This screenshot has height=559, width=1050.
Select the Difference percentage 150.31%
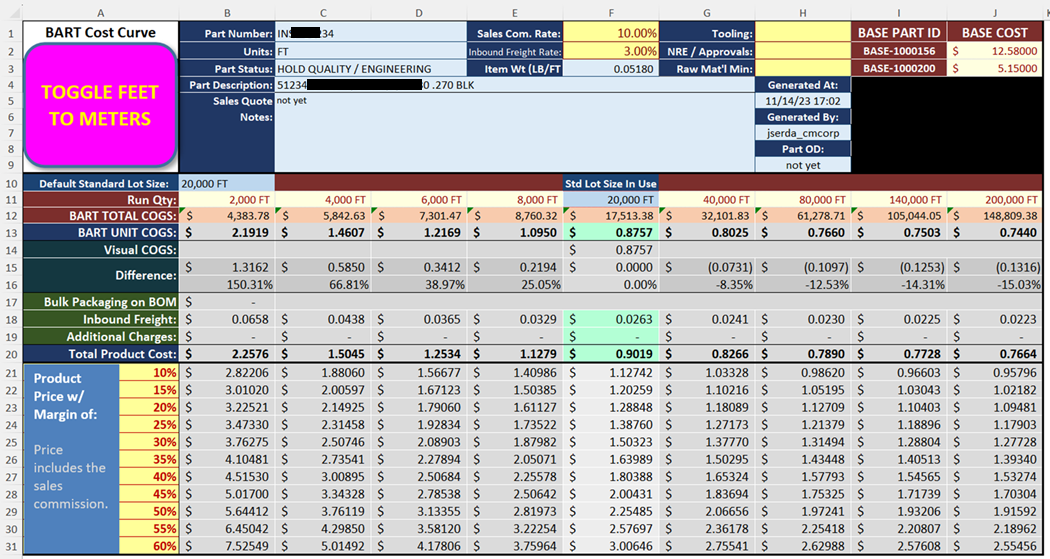coord(227,285)
